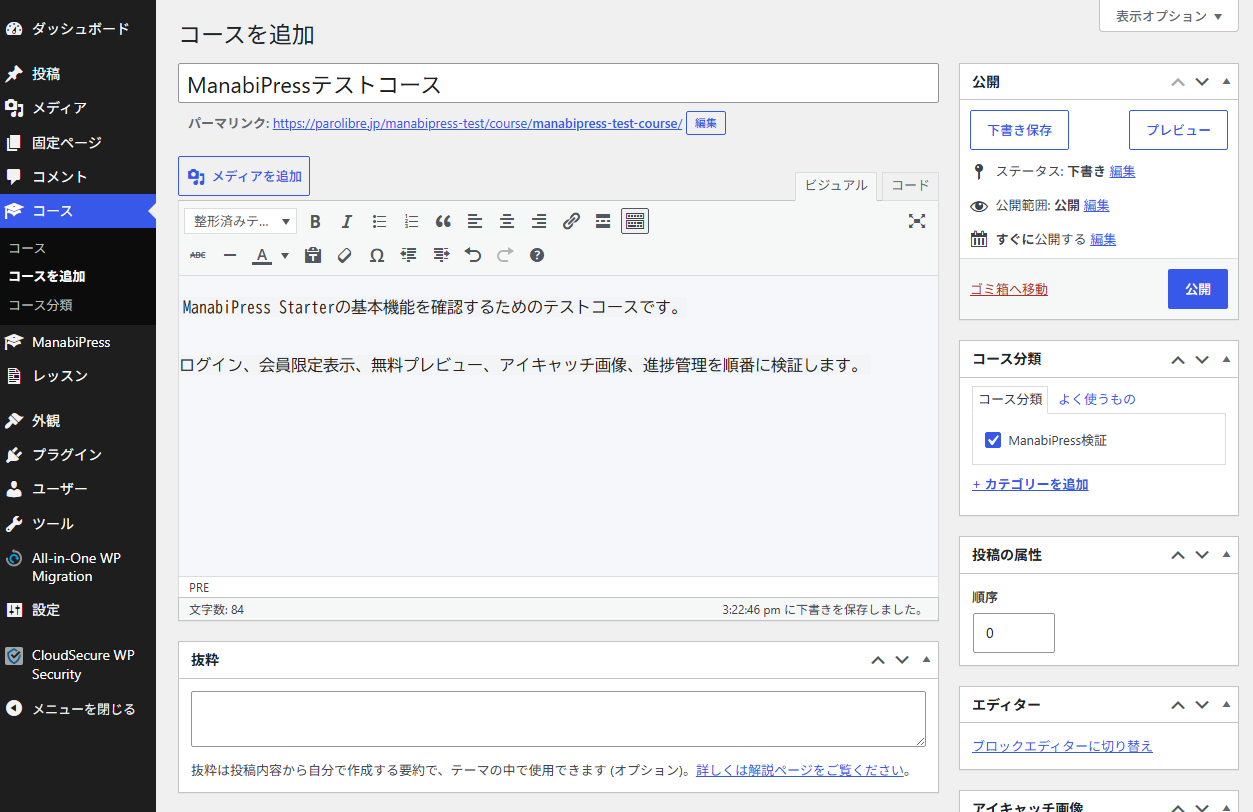
Task: Collapse the 抜粋 panel
Action: pos(926,660)
